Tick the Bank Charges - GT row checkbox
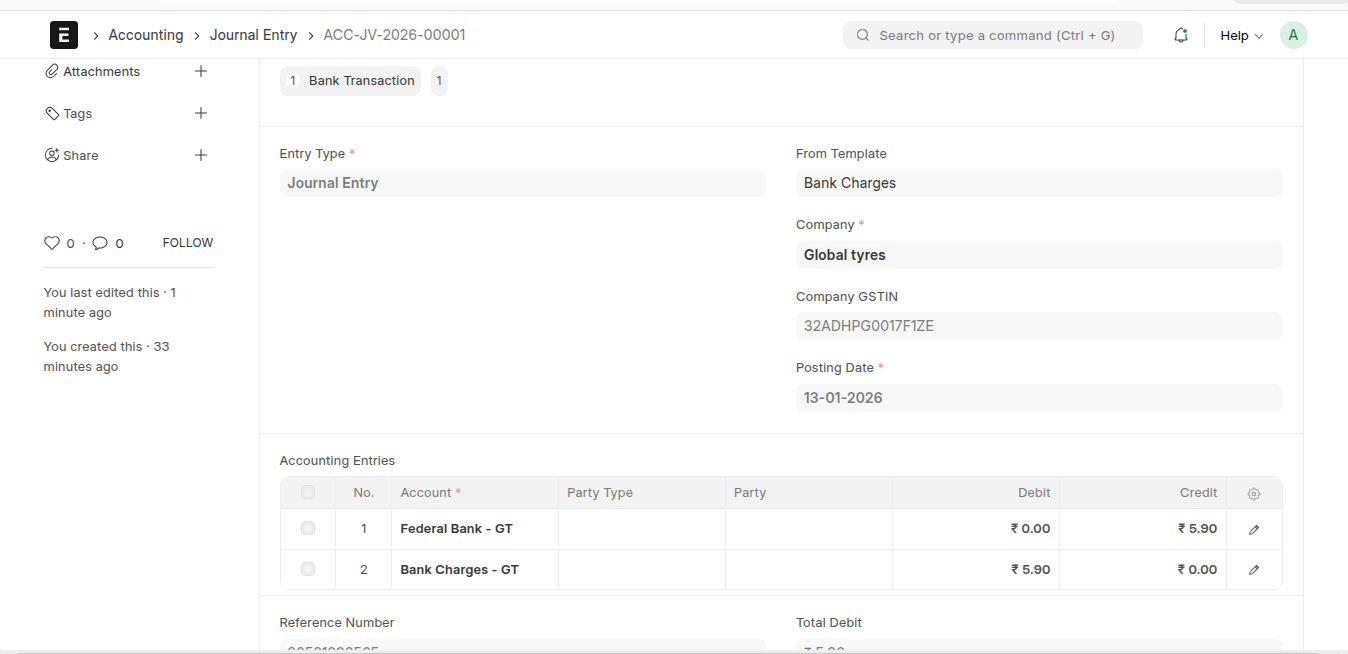The height and width of the screenshot is (654, 1348). [308, 569]
